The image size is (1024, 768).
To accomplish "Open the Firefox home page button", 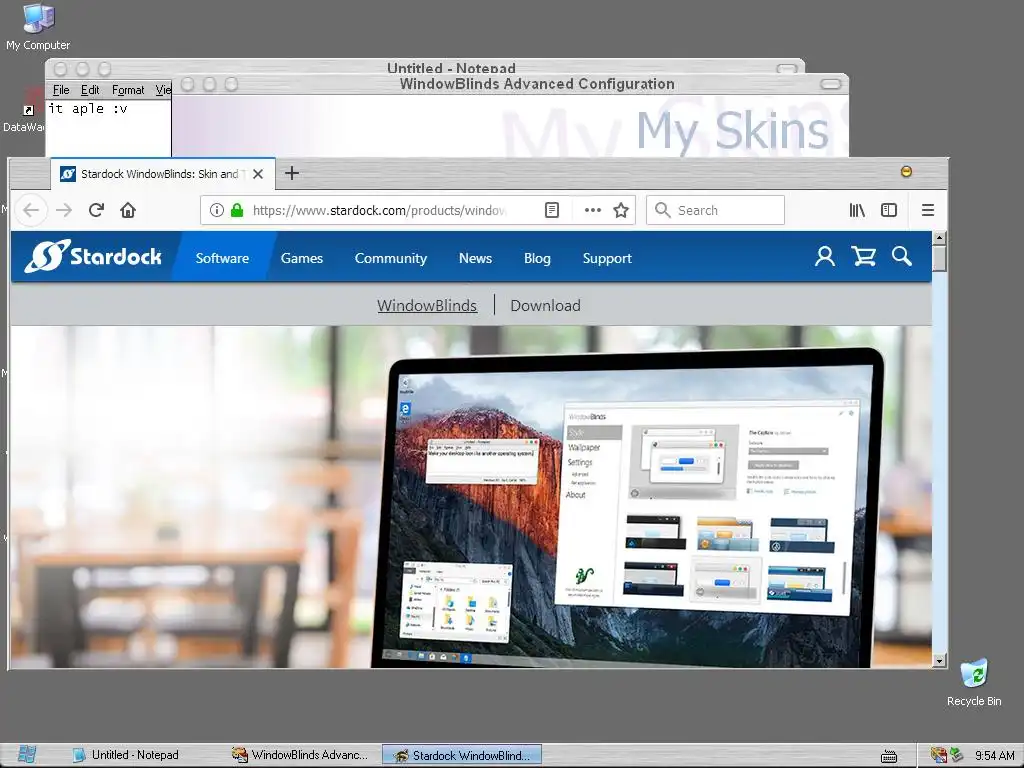I will (x=128, y=210).
